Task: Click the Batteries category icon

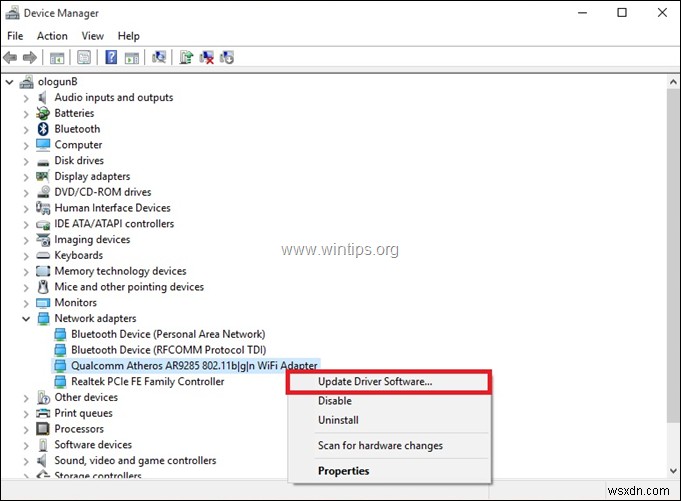Action: click(43, 113)
